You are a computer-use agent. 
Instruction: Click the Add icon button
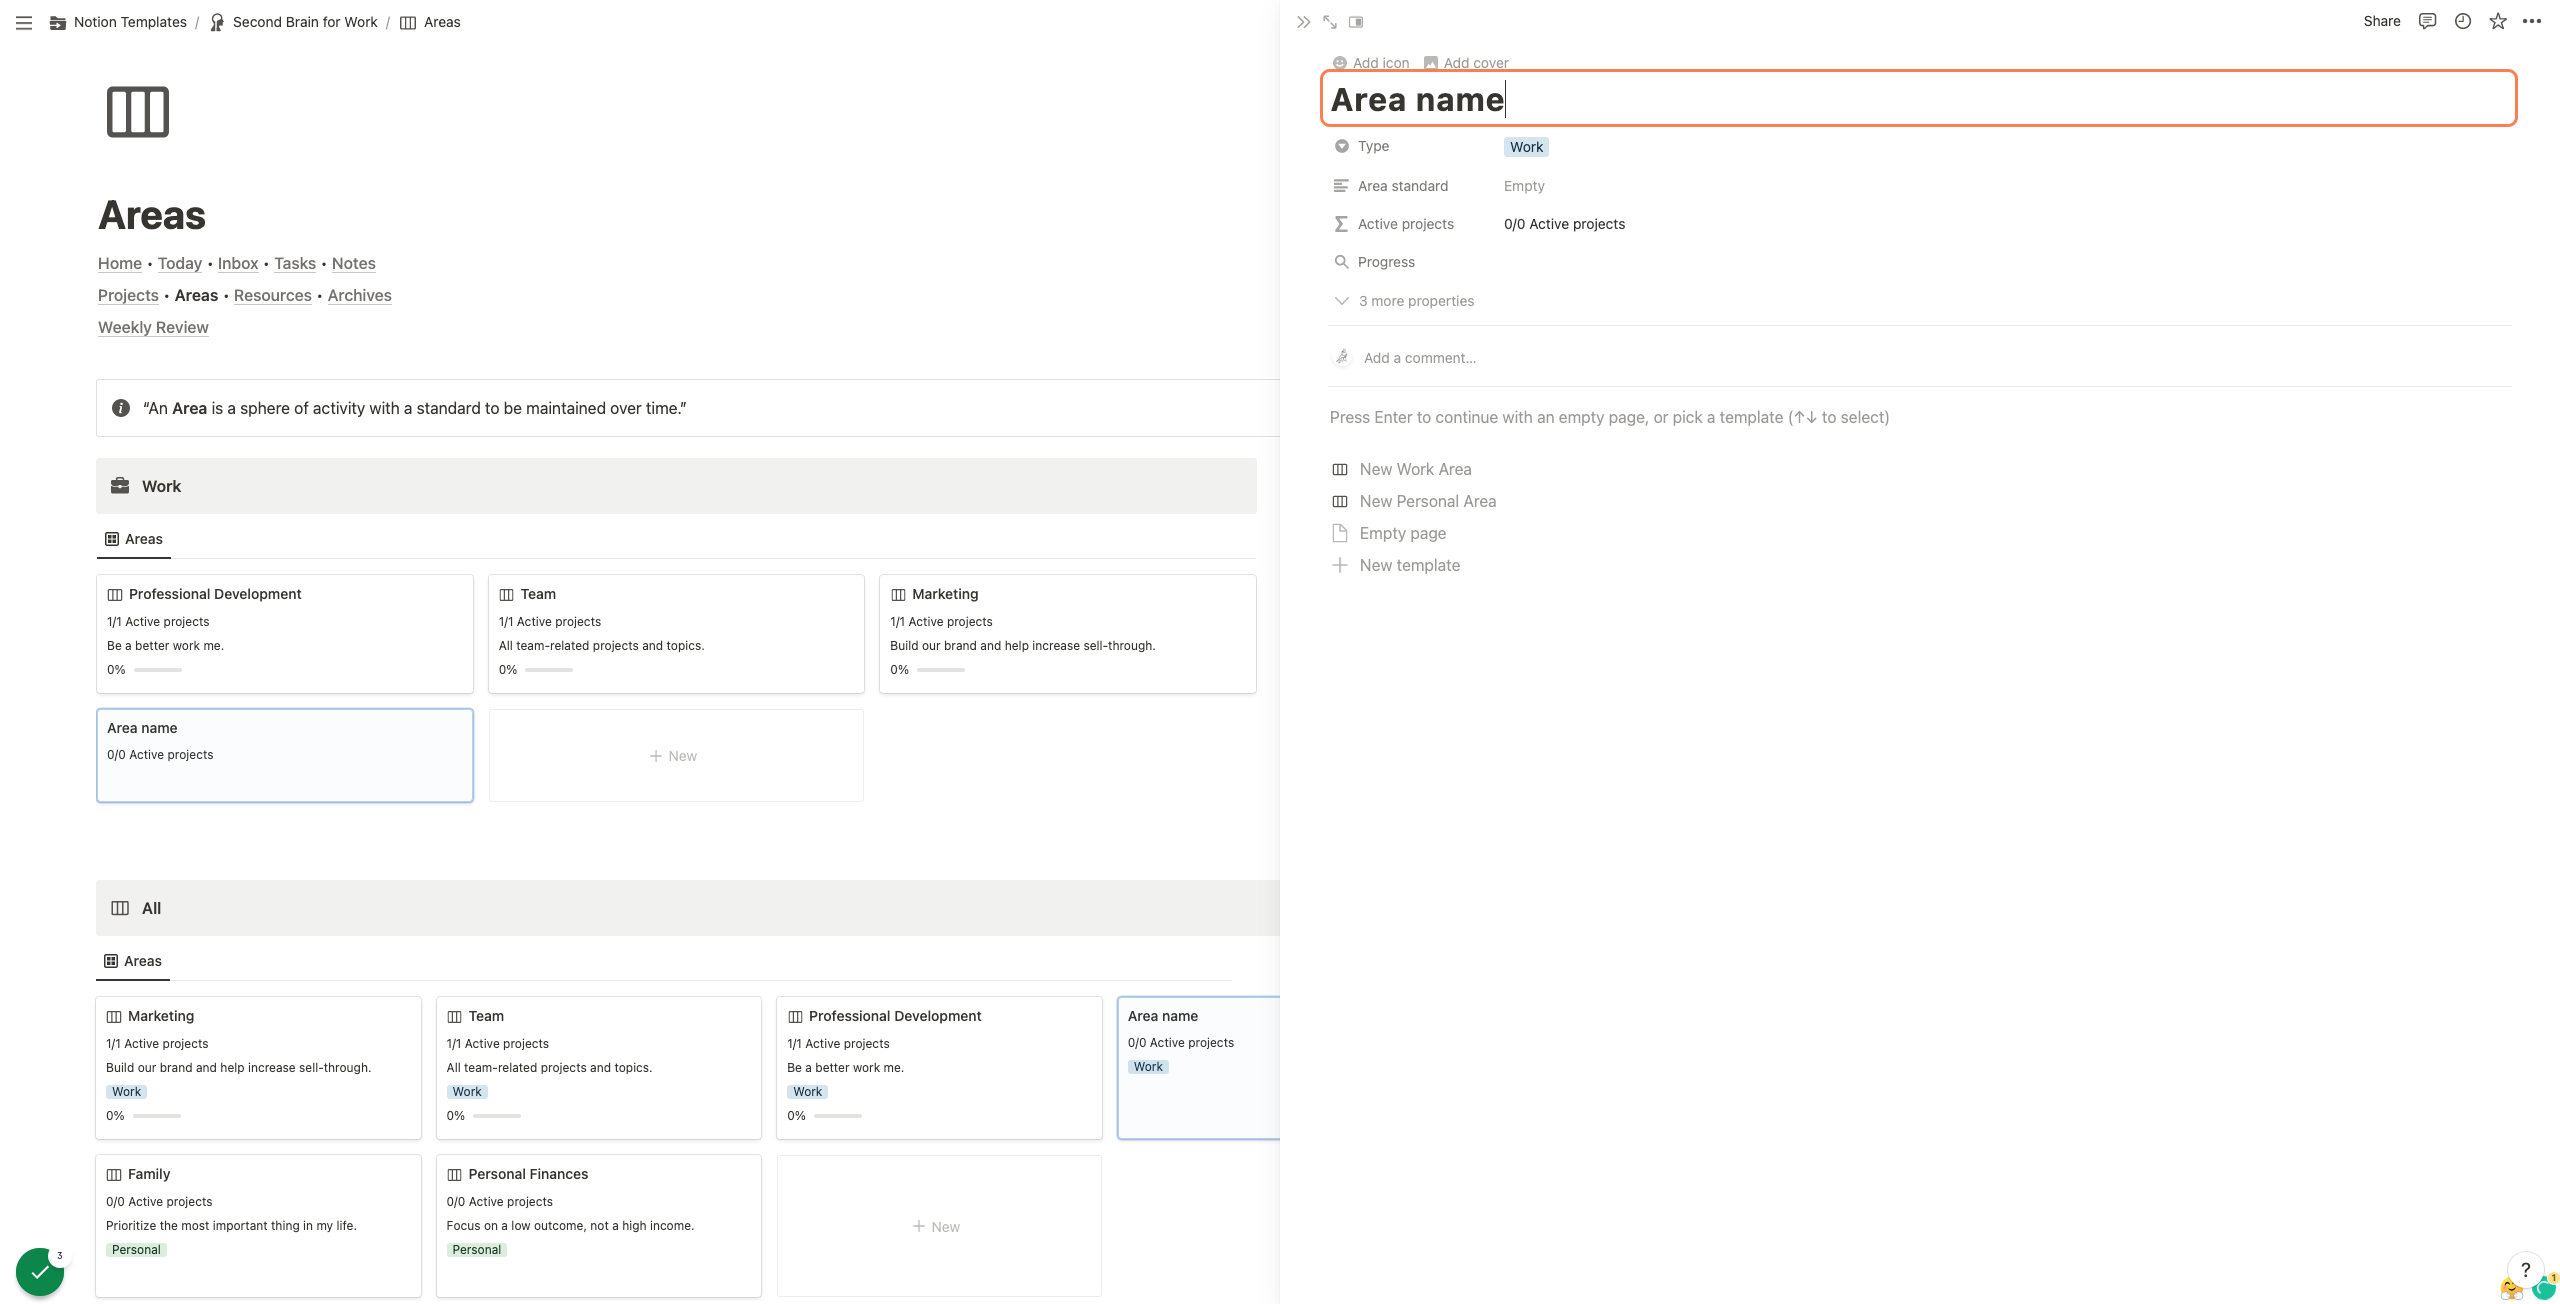click(x=1371, y=63)
